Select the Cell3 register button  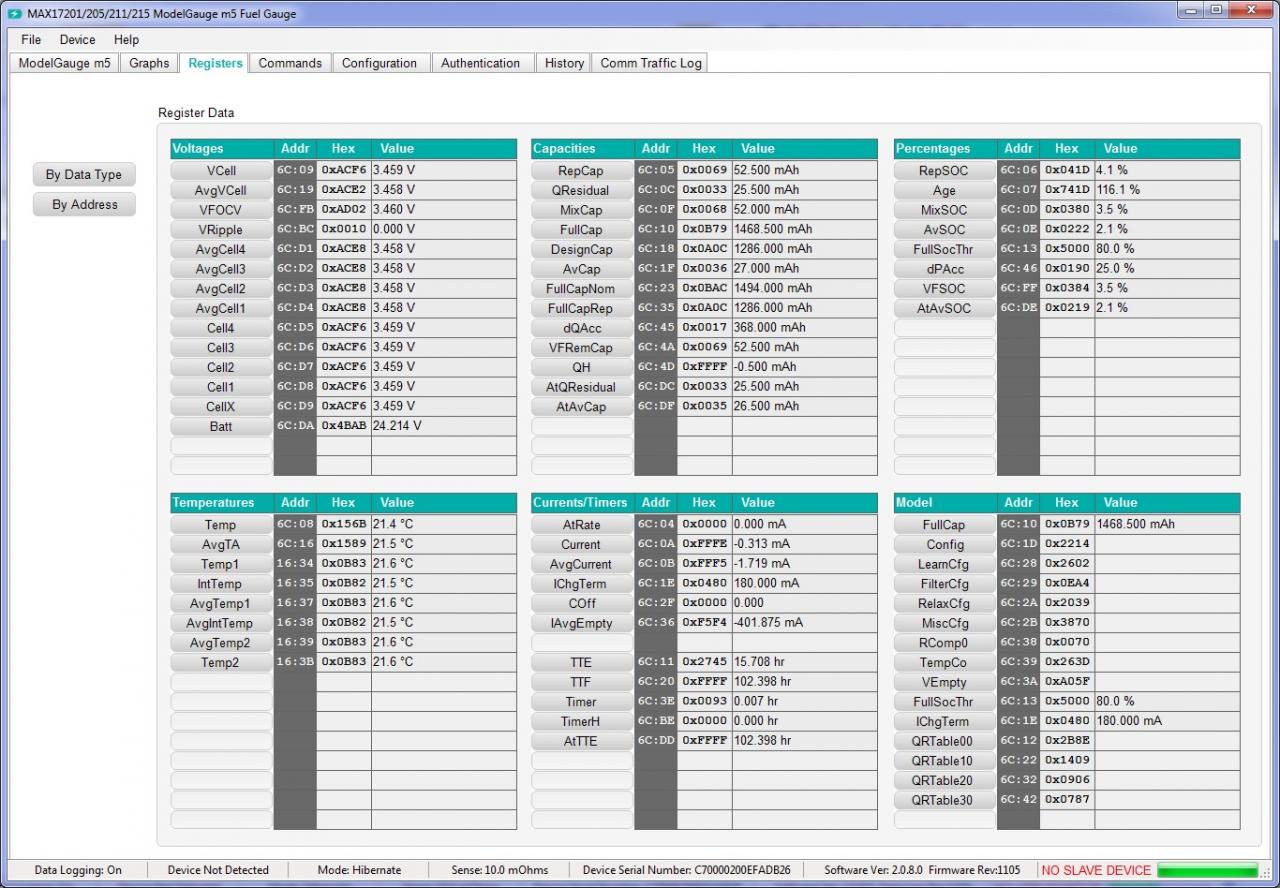(x=221, y=348)
